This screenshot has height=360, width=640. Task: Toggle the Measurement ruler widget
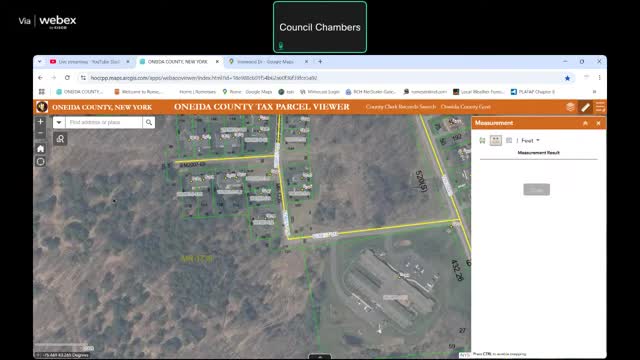[x=585, y=107]
